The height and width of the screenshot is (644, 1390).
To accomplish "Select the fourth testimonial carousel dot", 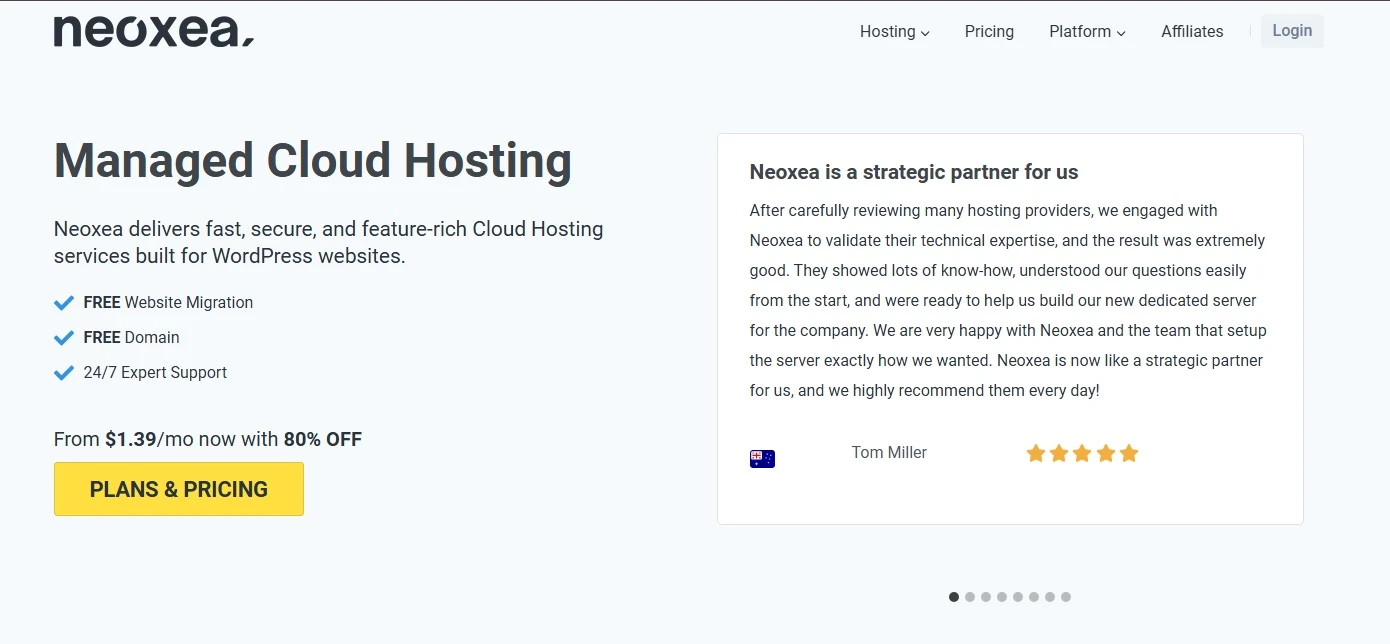I will pos(1002,597).
